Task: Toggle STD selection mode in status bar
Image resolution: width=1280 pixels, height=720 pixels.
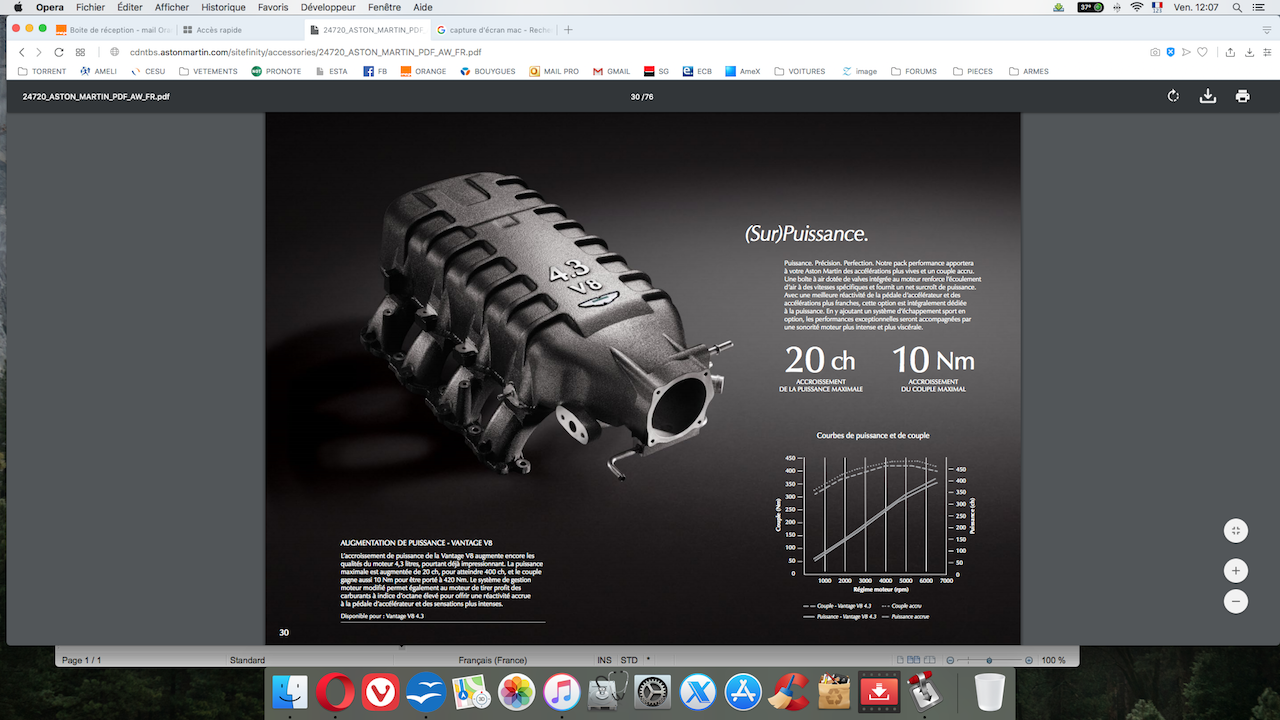Action: point(629,660)
